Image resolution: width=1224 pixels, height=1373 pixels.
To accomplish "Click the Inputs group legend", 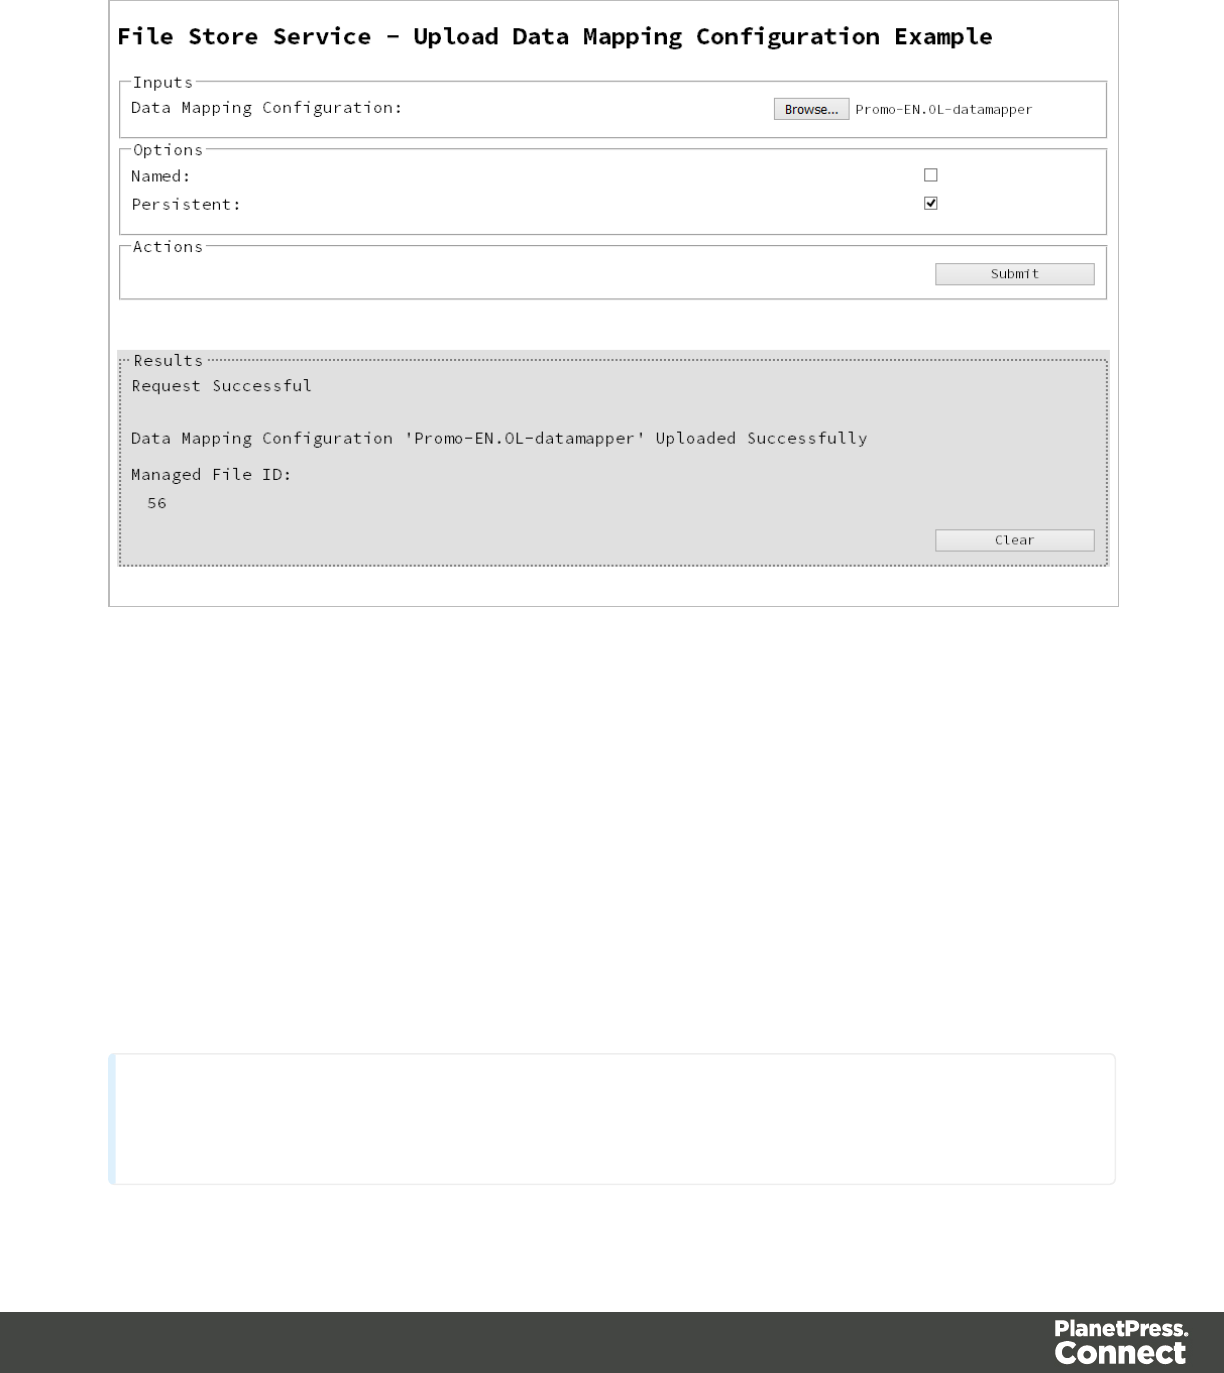I will point(163,82).
